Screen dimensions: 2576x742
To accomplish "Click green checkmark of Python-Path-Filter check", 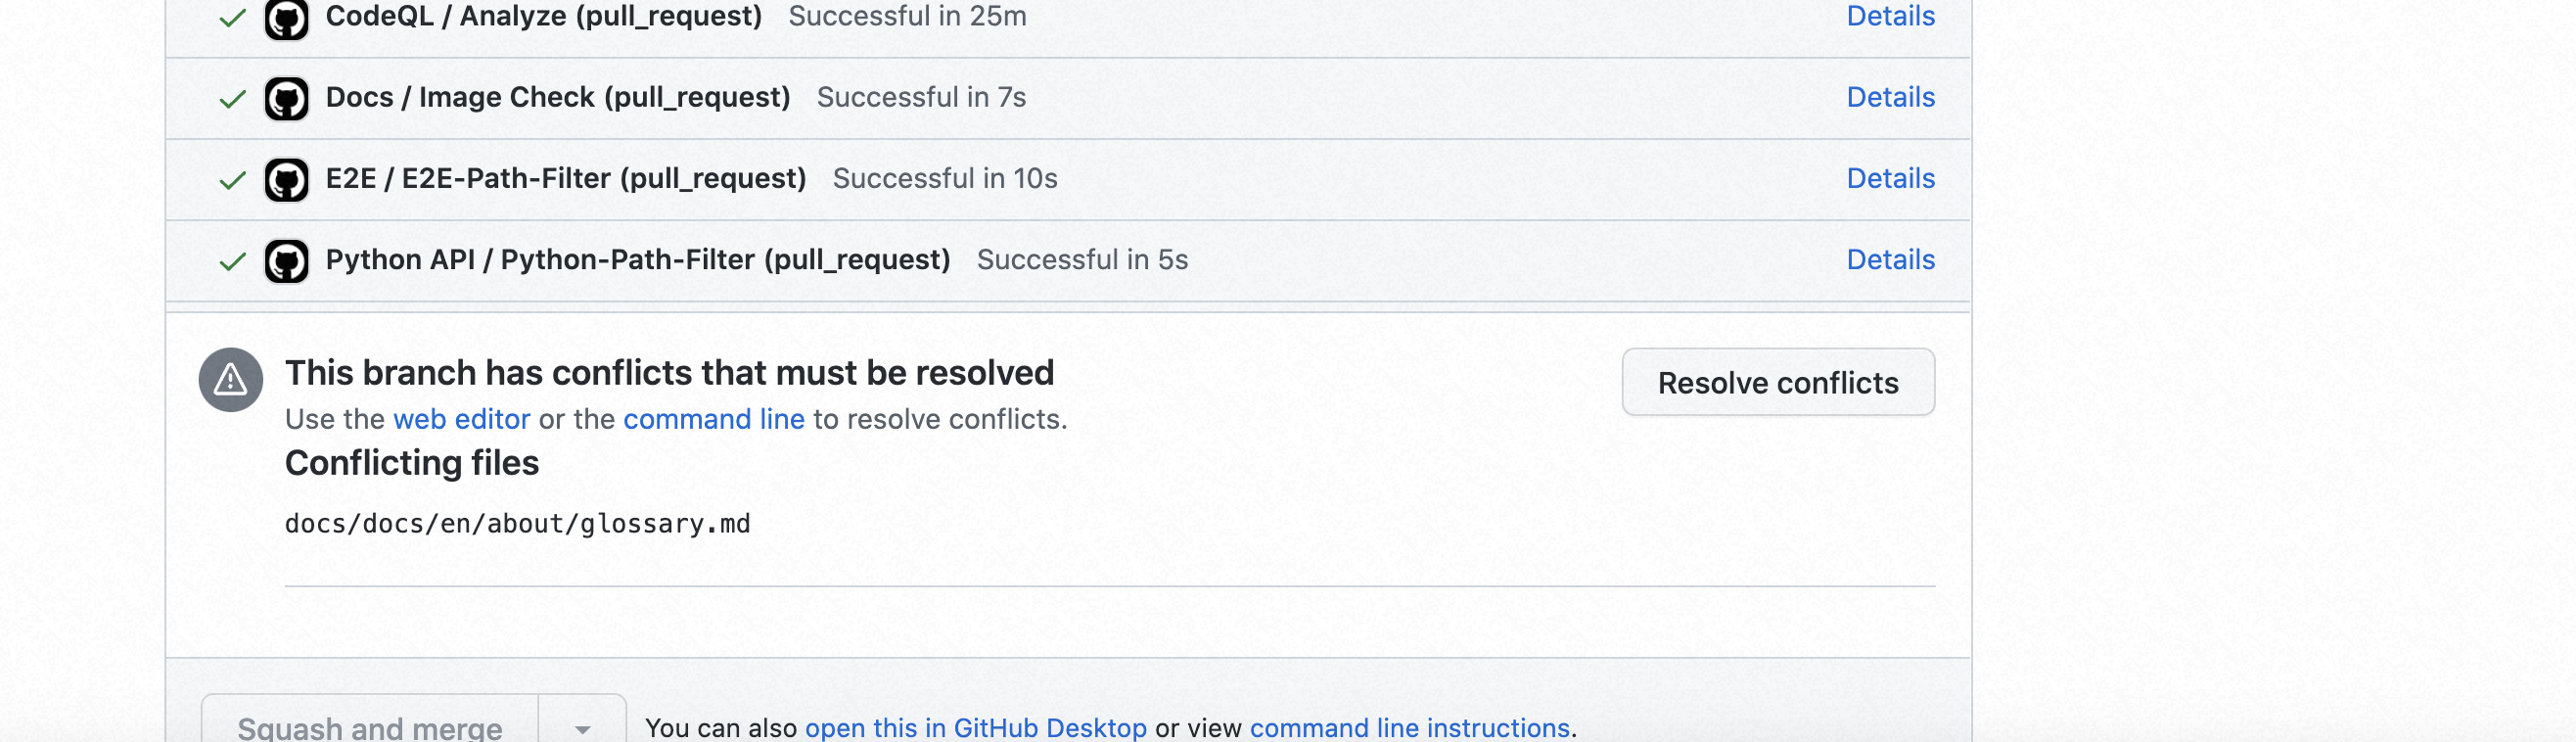I will point(232,260).
